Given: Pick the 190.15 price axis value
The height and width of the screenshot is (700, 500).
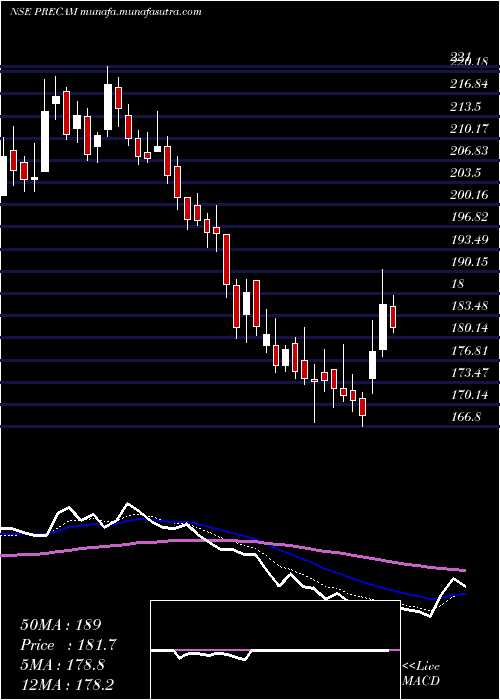Looking at the screenshot, I should tap(469, 262).
